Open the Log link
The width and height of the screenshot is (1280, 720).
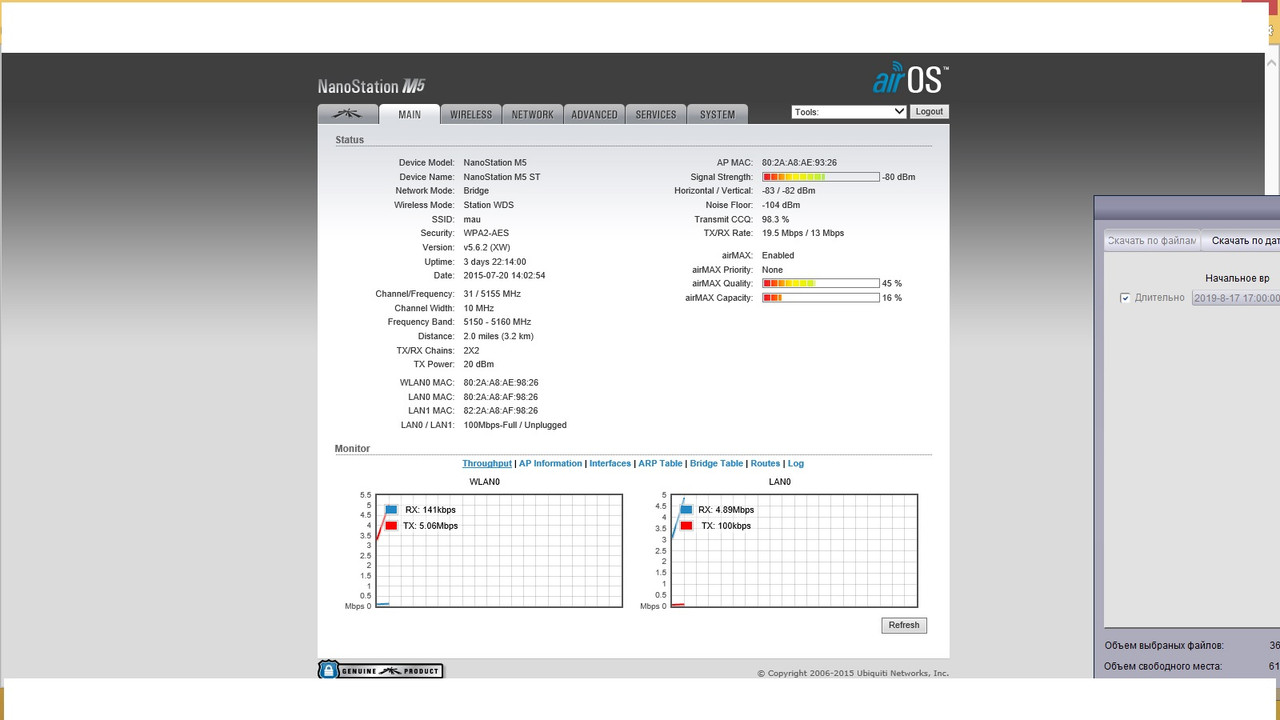coord(795,464)
